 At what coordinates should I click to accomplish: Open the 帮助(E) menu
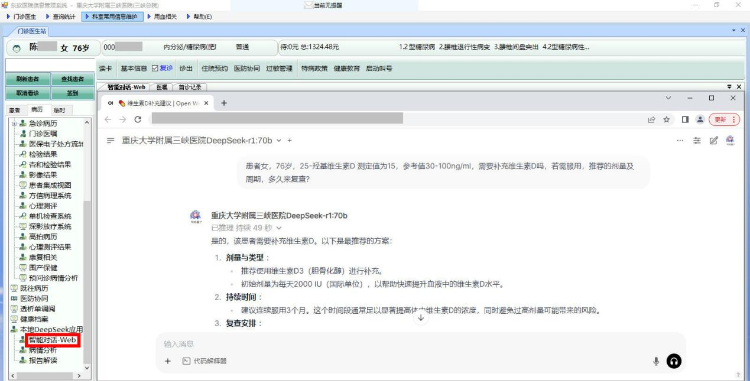[199, 17]
